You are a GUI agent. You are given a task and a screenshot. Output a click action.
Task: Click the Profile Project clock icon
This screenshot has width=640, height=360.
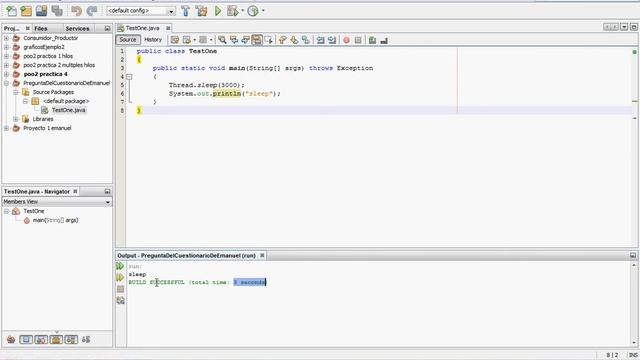tap(253, 11)
